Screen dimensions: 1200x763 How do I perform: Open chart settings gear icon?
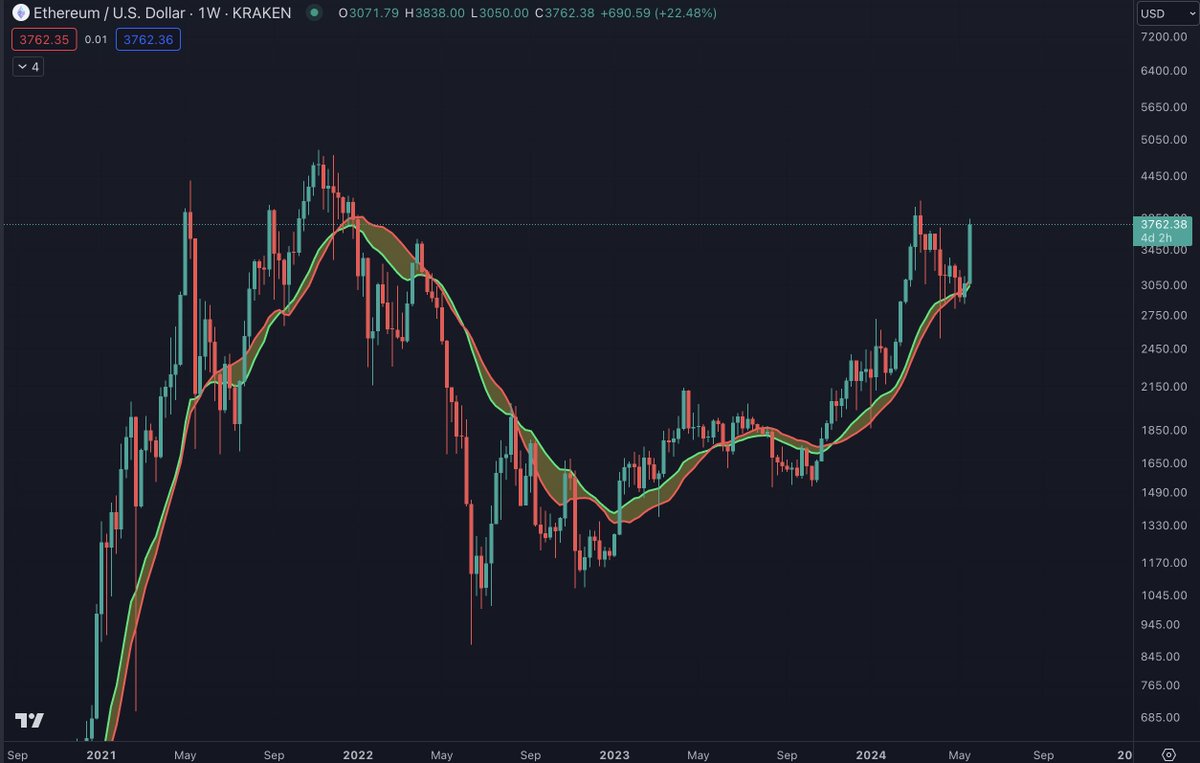[x=1168, y=753]
